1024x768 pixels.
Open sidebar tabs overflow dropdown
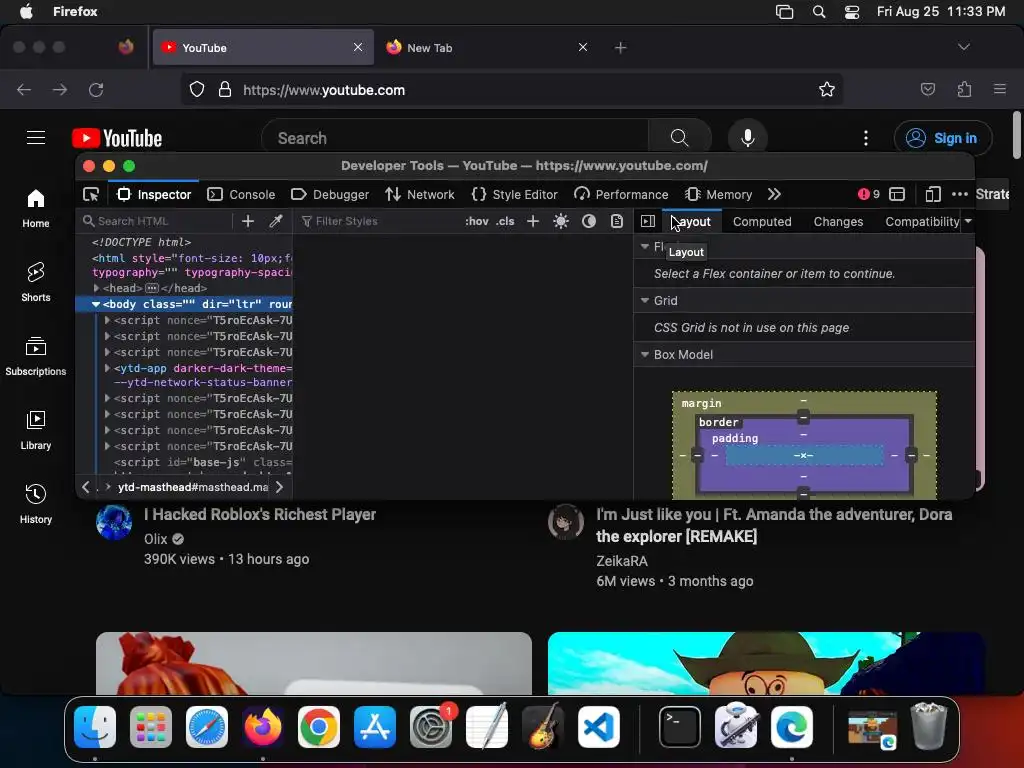968,221
